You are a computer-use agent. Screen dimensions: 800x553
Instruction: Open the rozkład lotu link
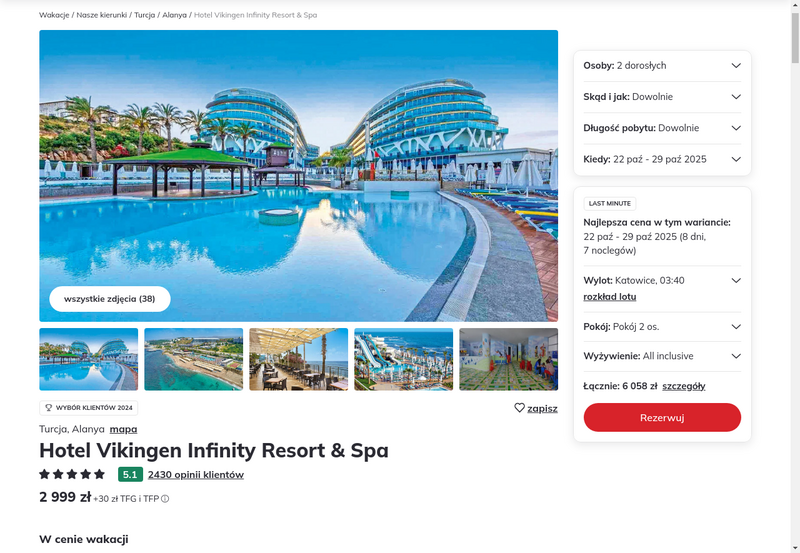coord(610,297)
